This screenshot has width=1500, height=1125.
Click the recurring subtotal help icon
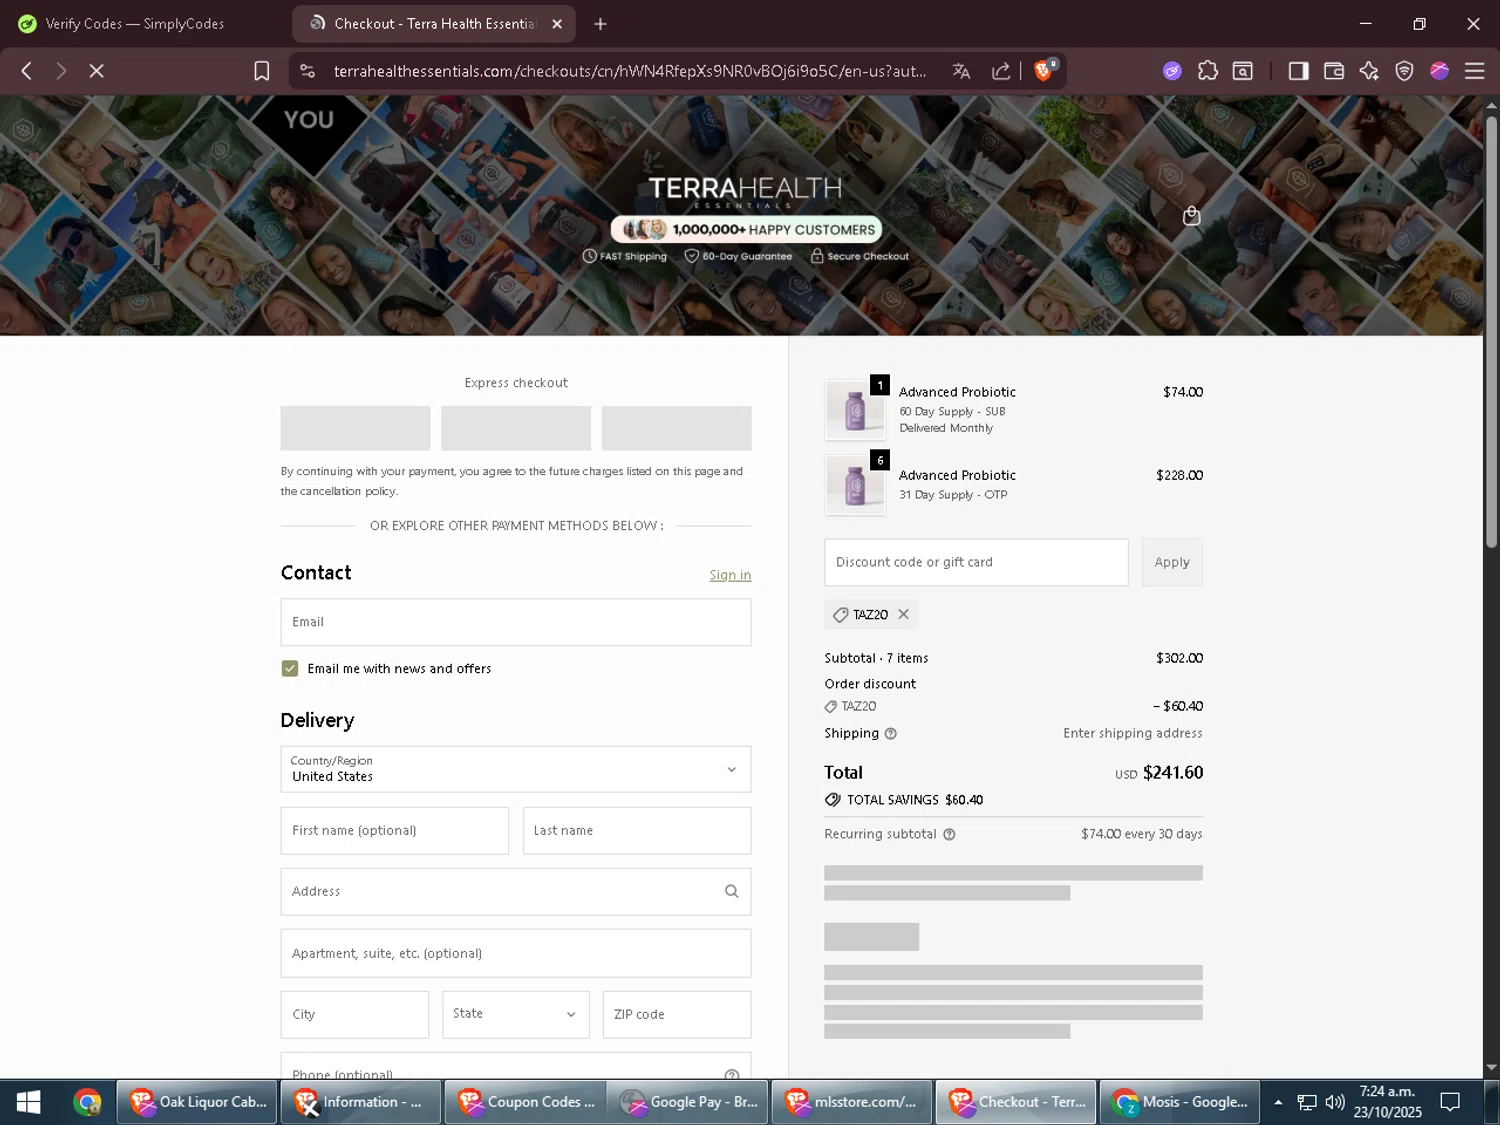[949, 834]
